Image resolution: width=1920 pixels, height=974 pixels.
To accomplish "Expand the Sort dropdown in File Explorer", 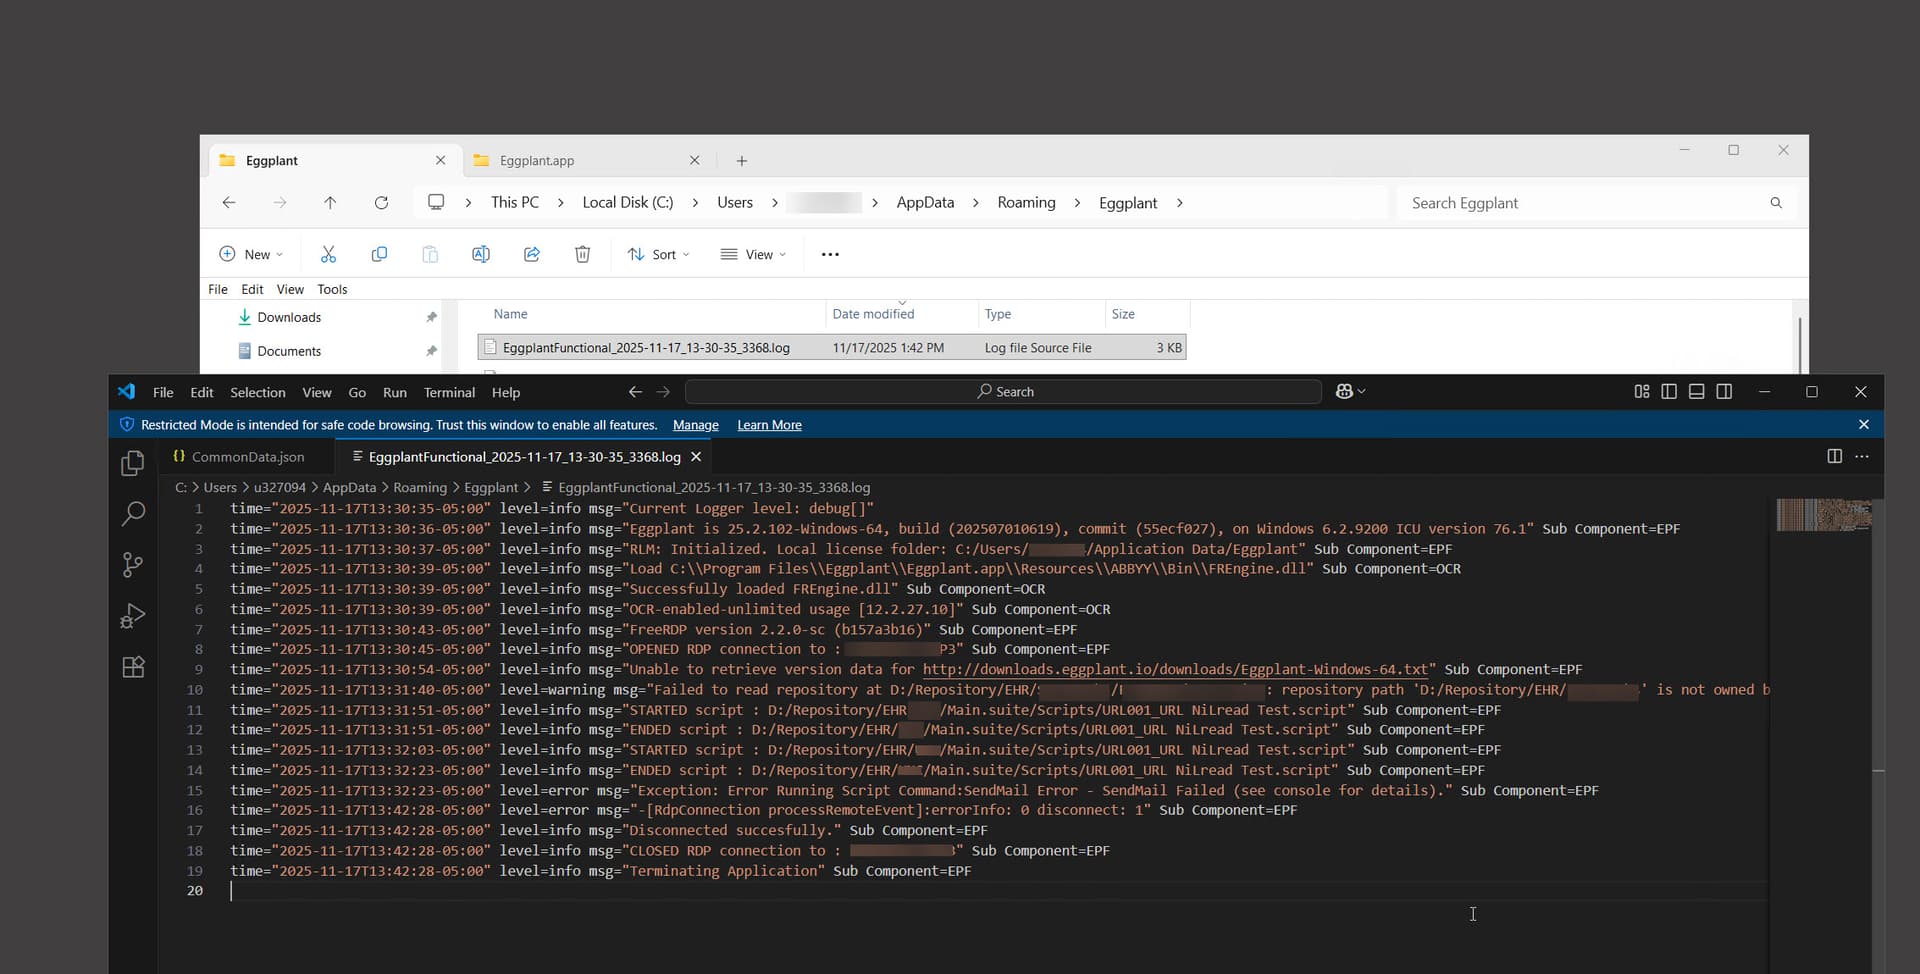I will 658,254.
